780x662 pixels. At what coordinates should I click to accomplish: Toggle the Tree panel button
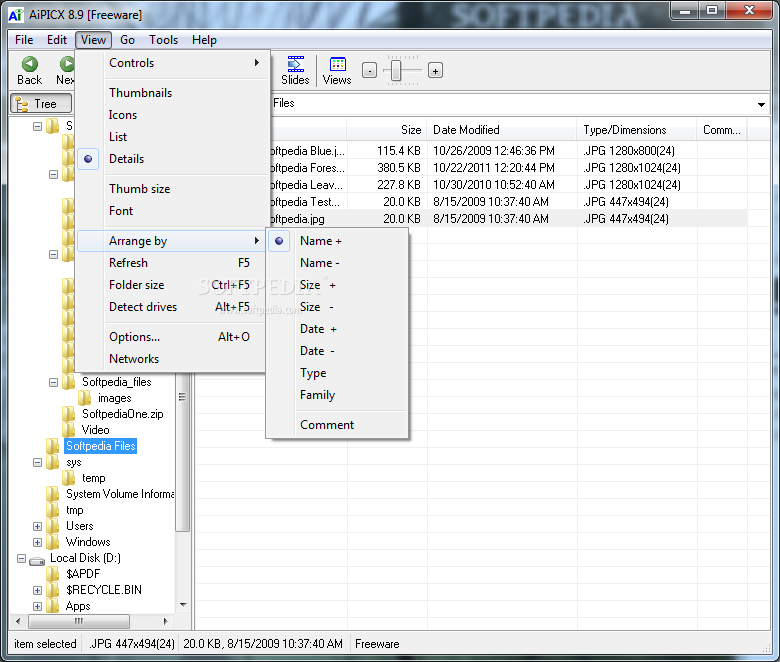tap(41, 103)
